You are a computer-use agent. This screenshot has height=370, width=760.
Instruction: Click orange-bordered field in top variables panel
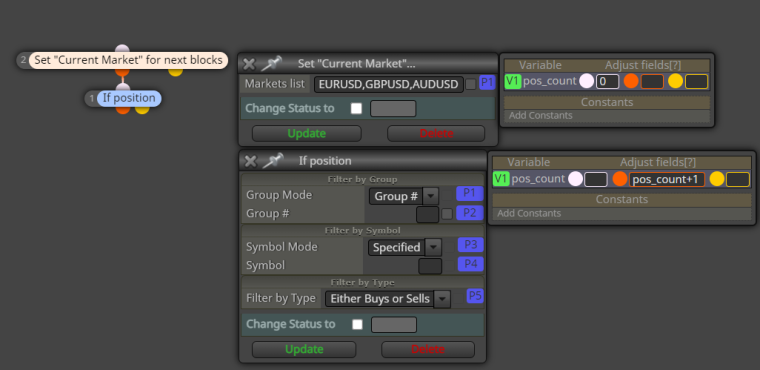coord(652,81)
